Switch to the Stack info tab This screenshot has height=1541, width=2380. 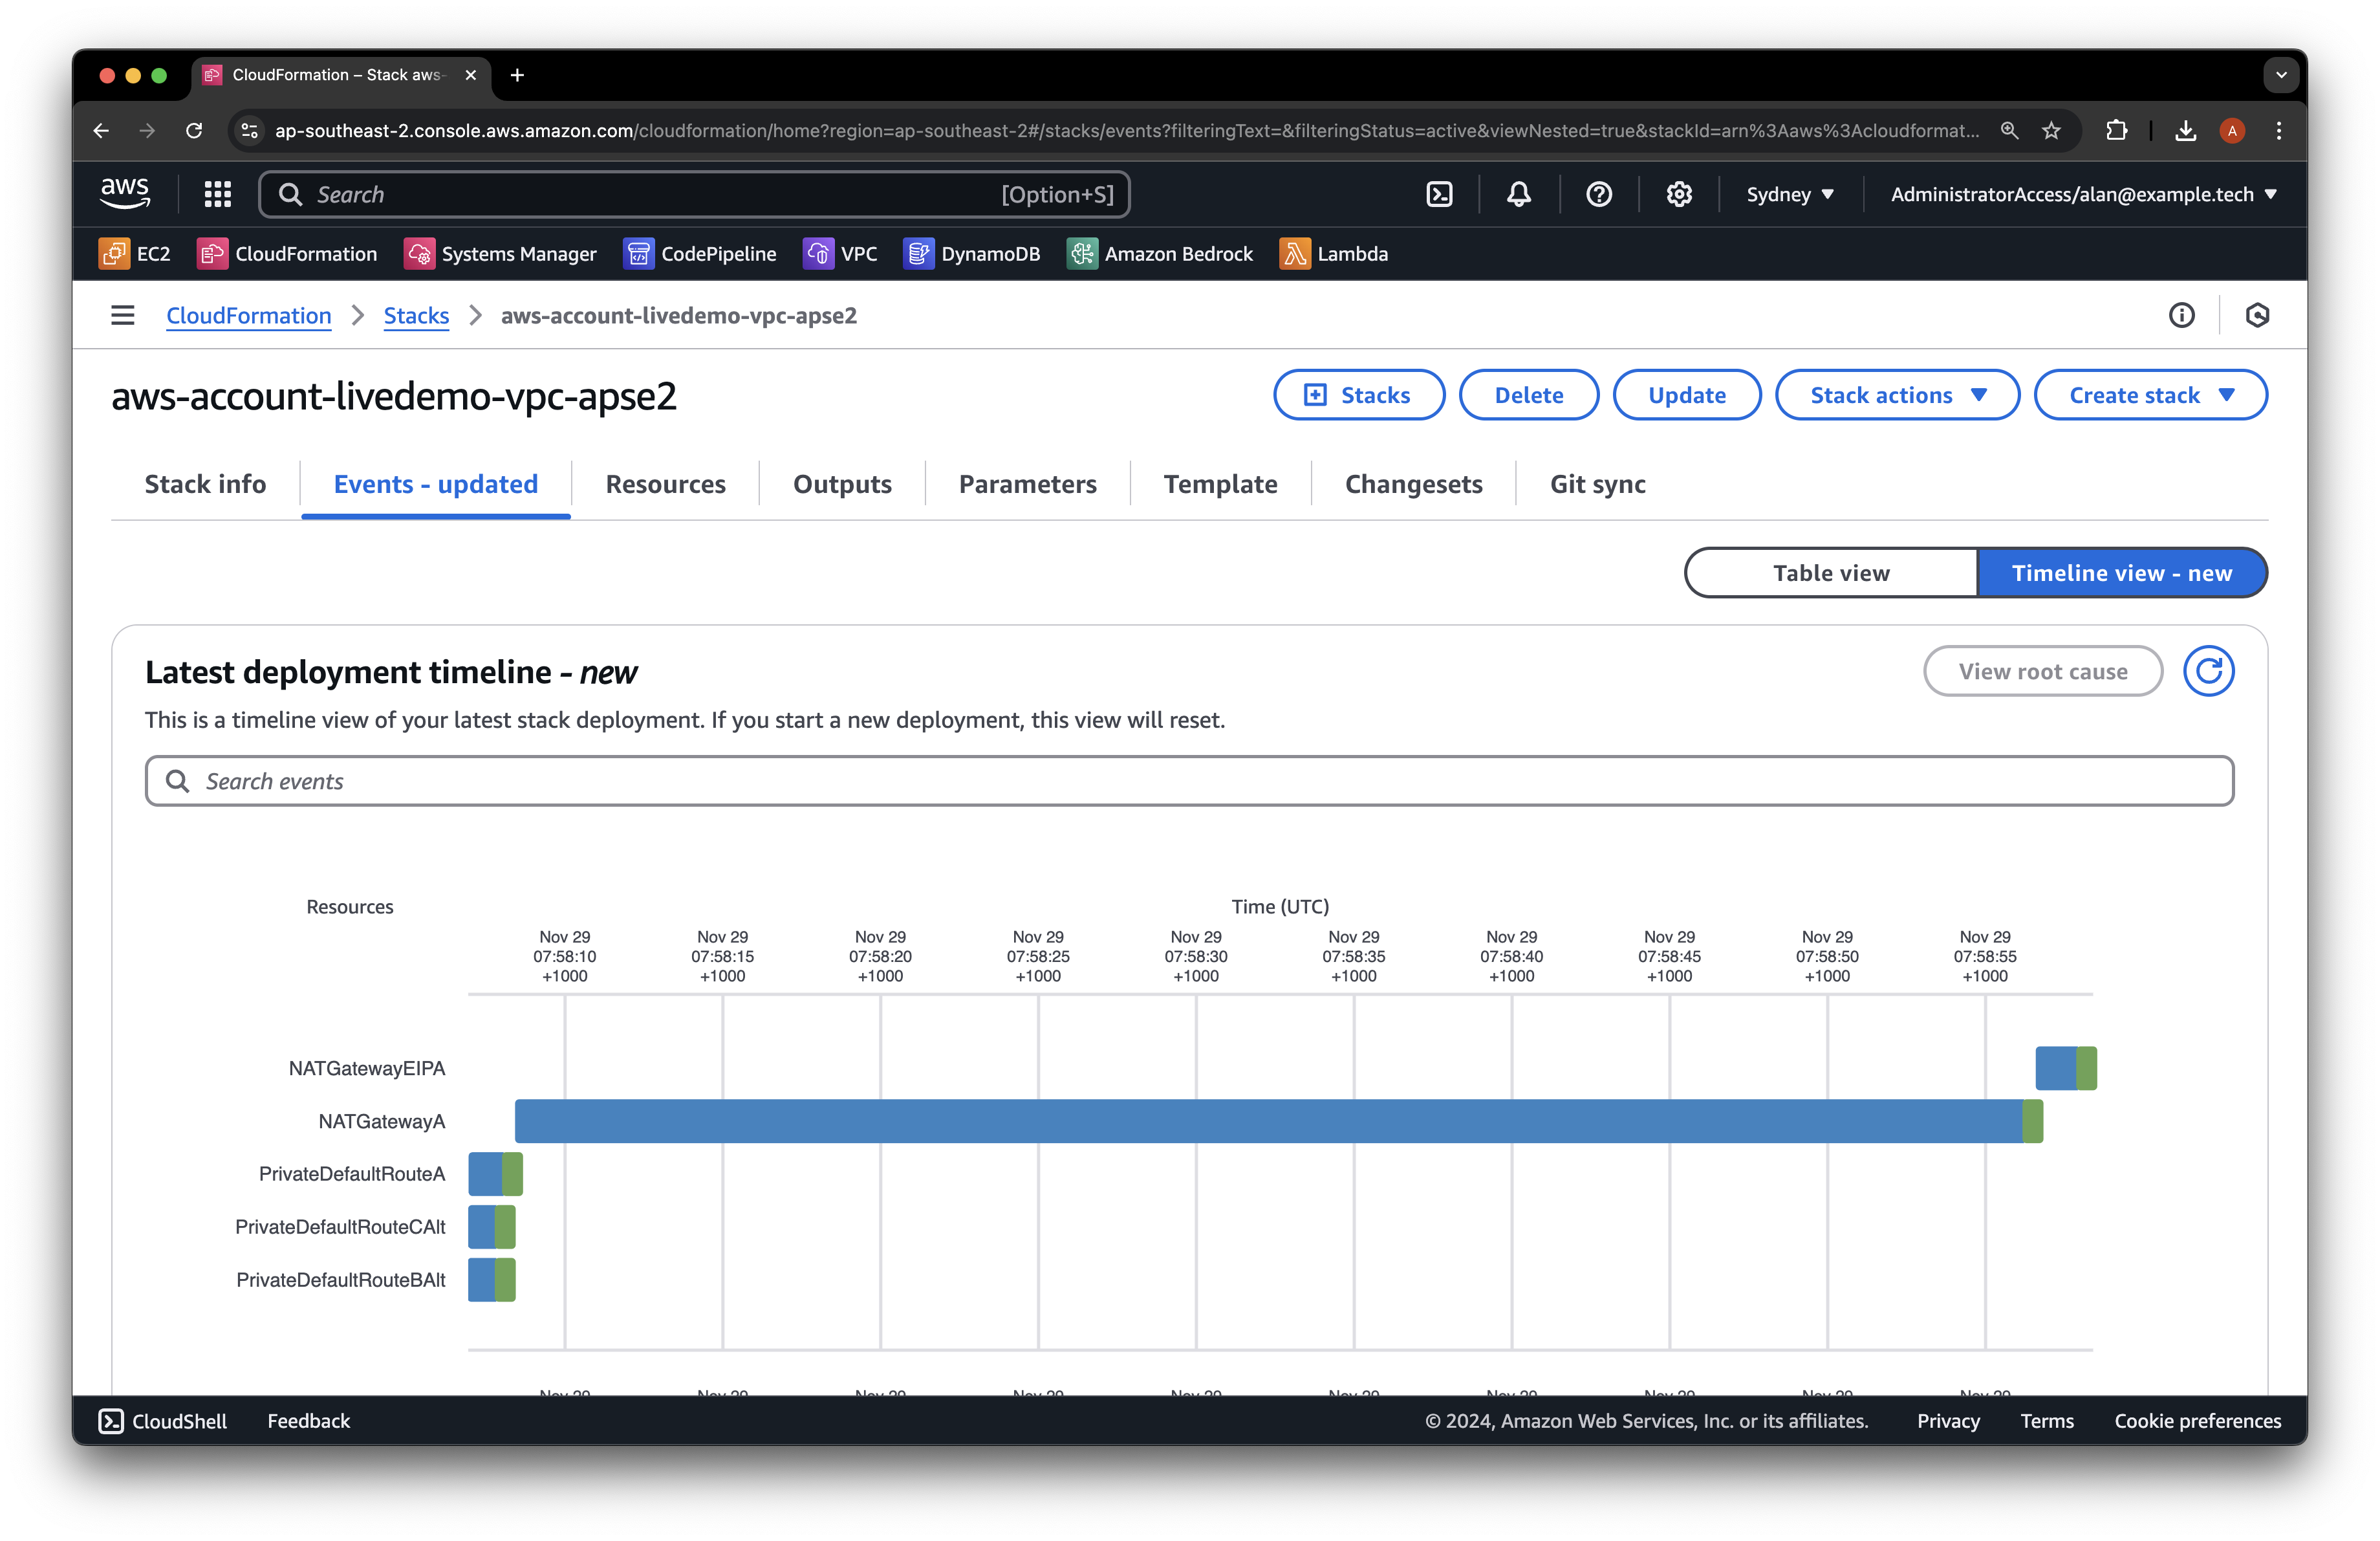coord(205,484)
